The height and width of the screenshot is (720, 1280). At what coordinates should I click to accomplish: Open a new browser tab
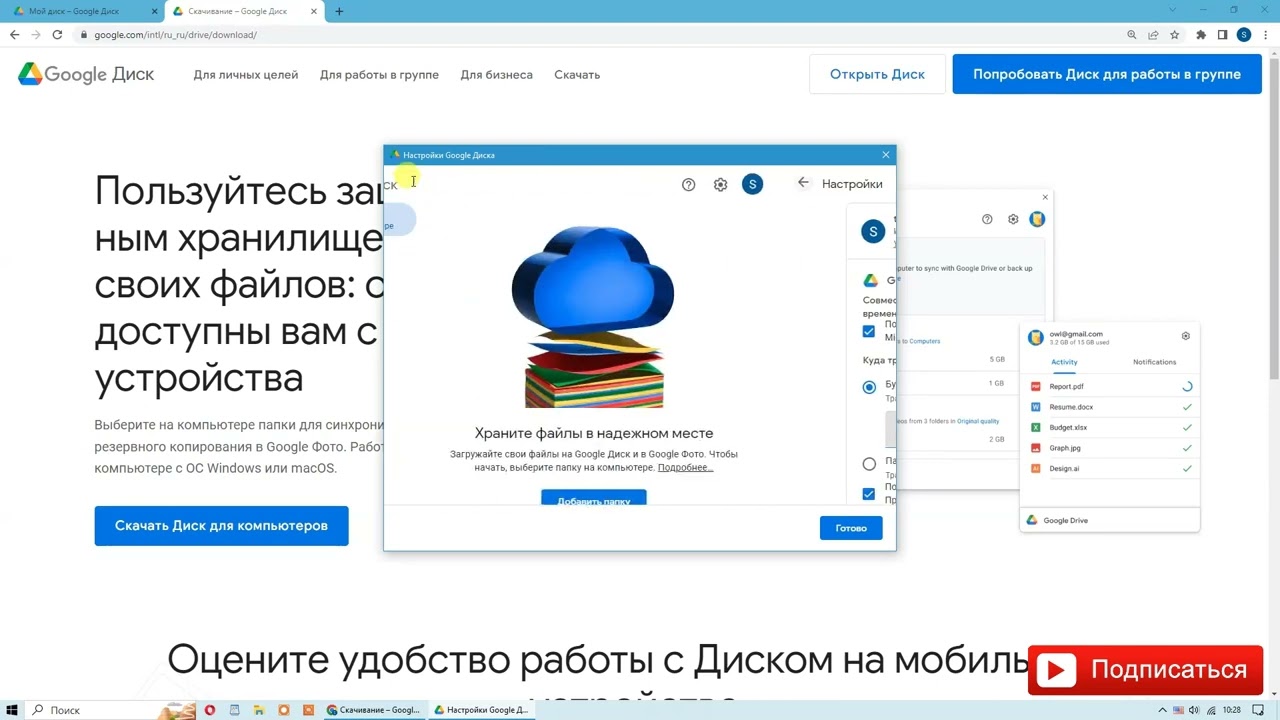pos(339,11)
